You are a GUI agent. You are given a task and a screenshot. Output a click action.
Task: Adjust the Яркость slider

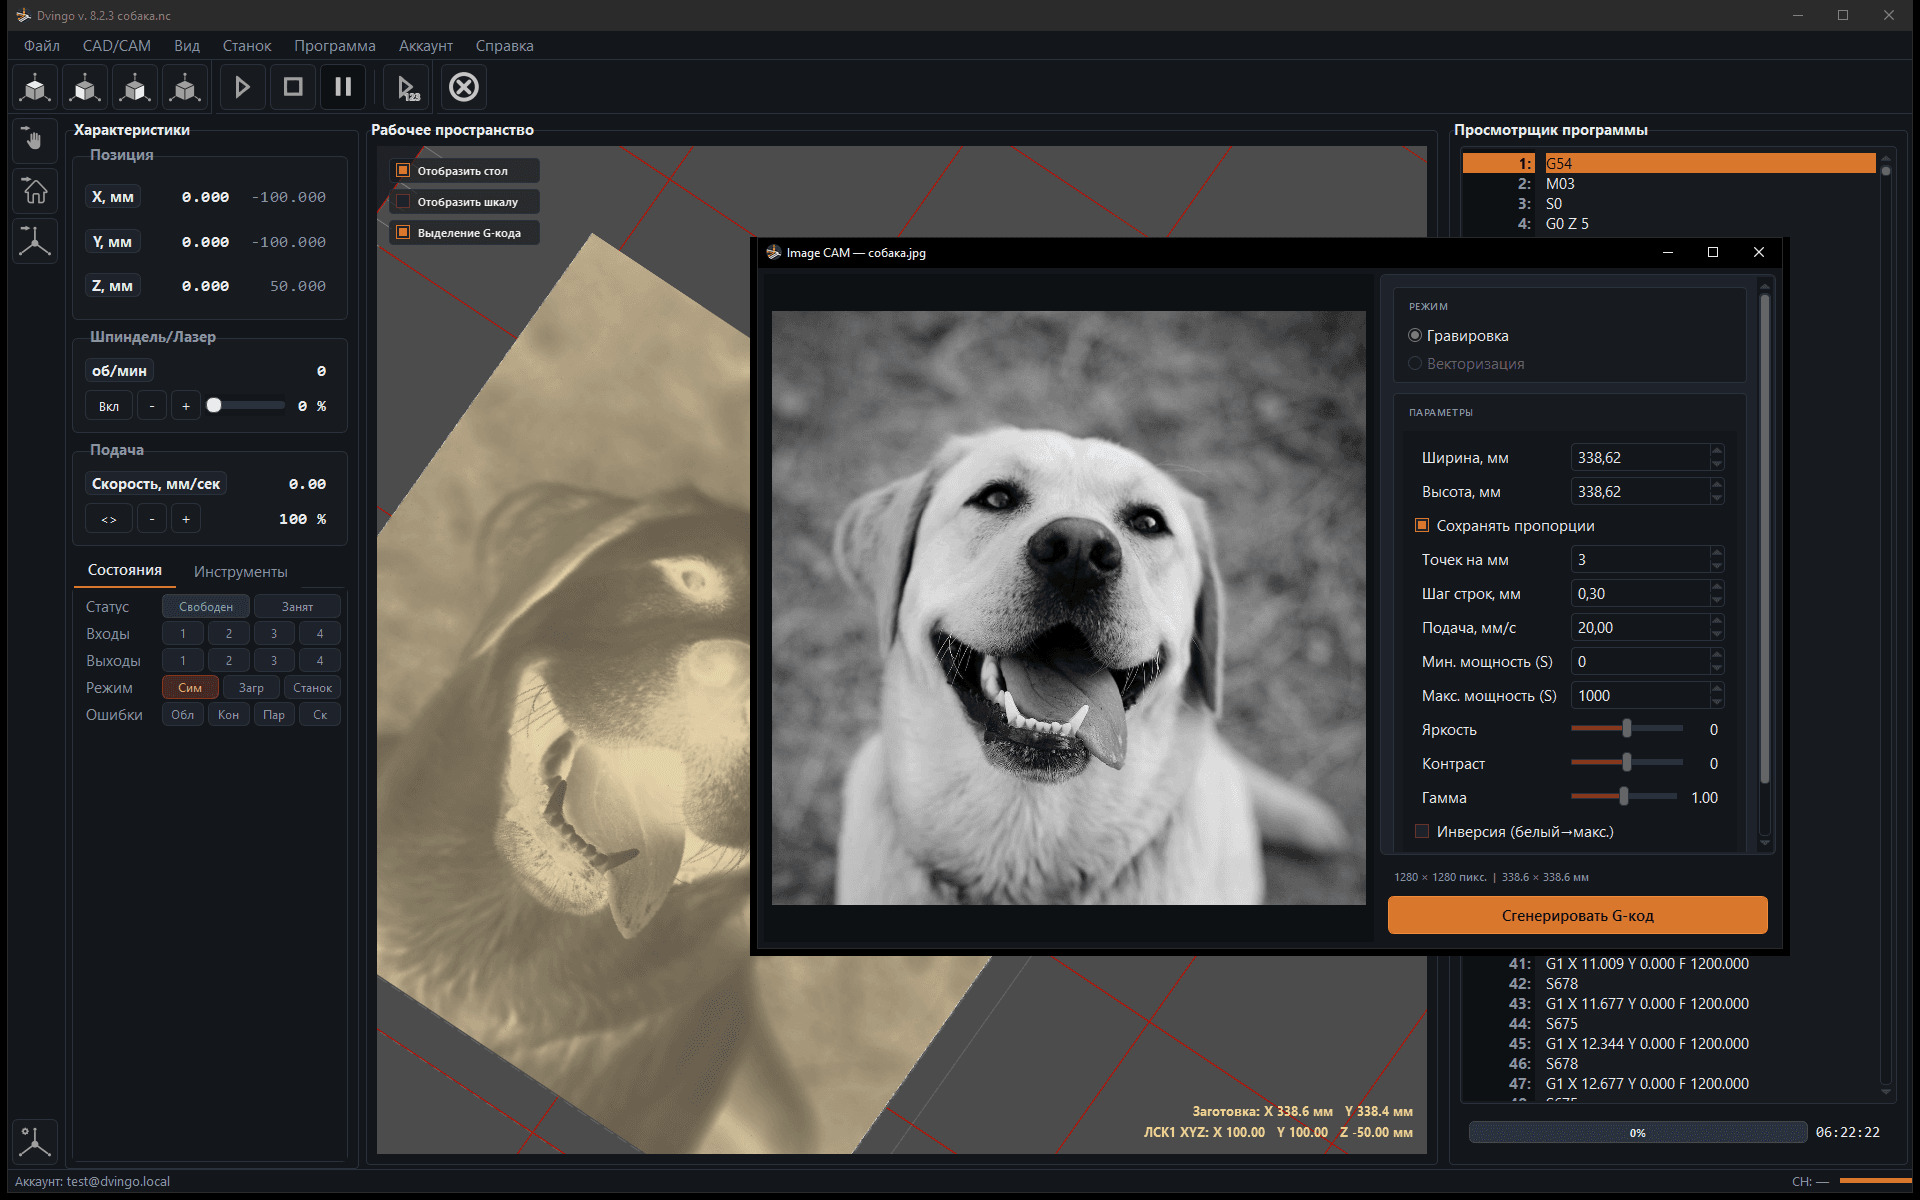1627,729
